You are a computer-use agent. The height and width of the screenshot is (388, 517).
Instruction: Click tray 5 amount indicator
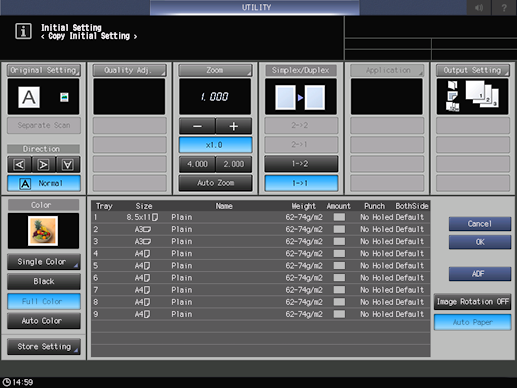(339, 266)
